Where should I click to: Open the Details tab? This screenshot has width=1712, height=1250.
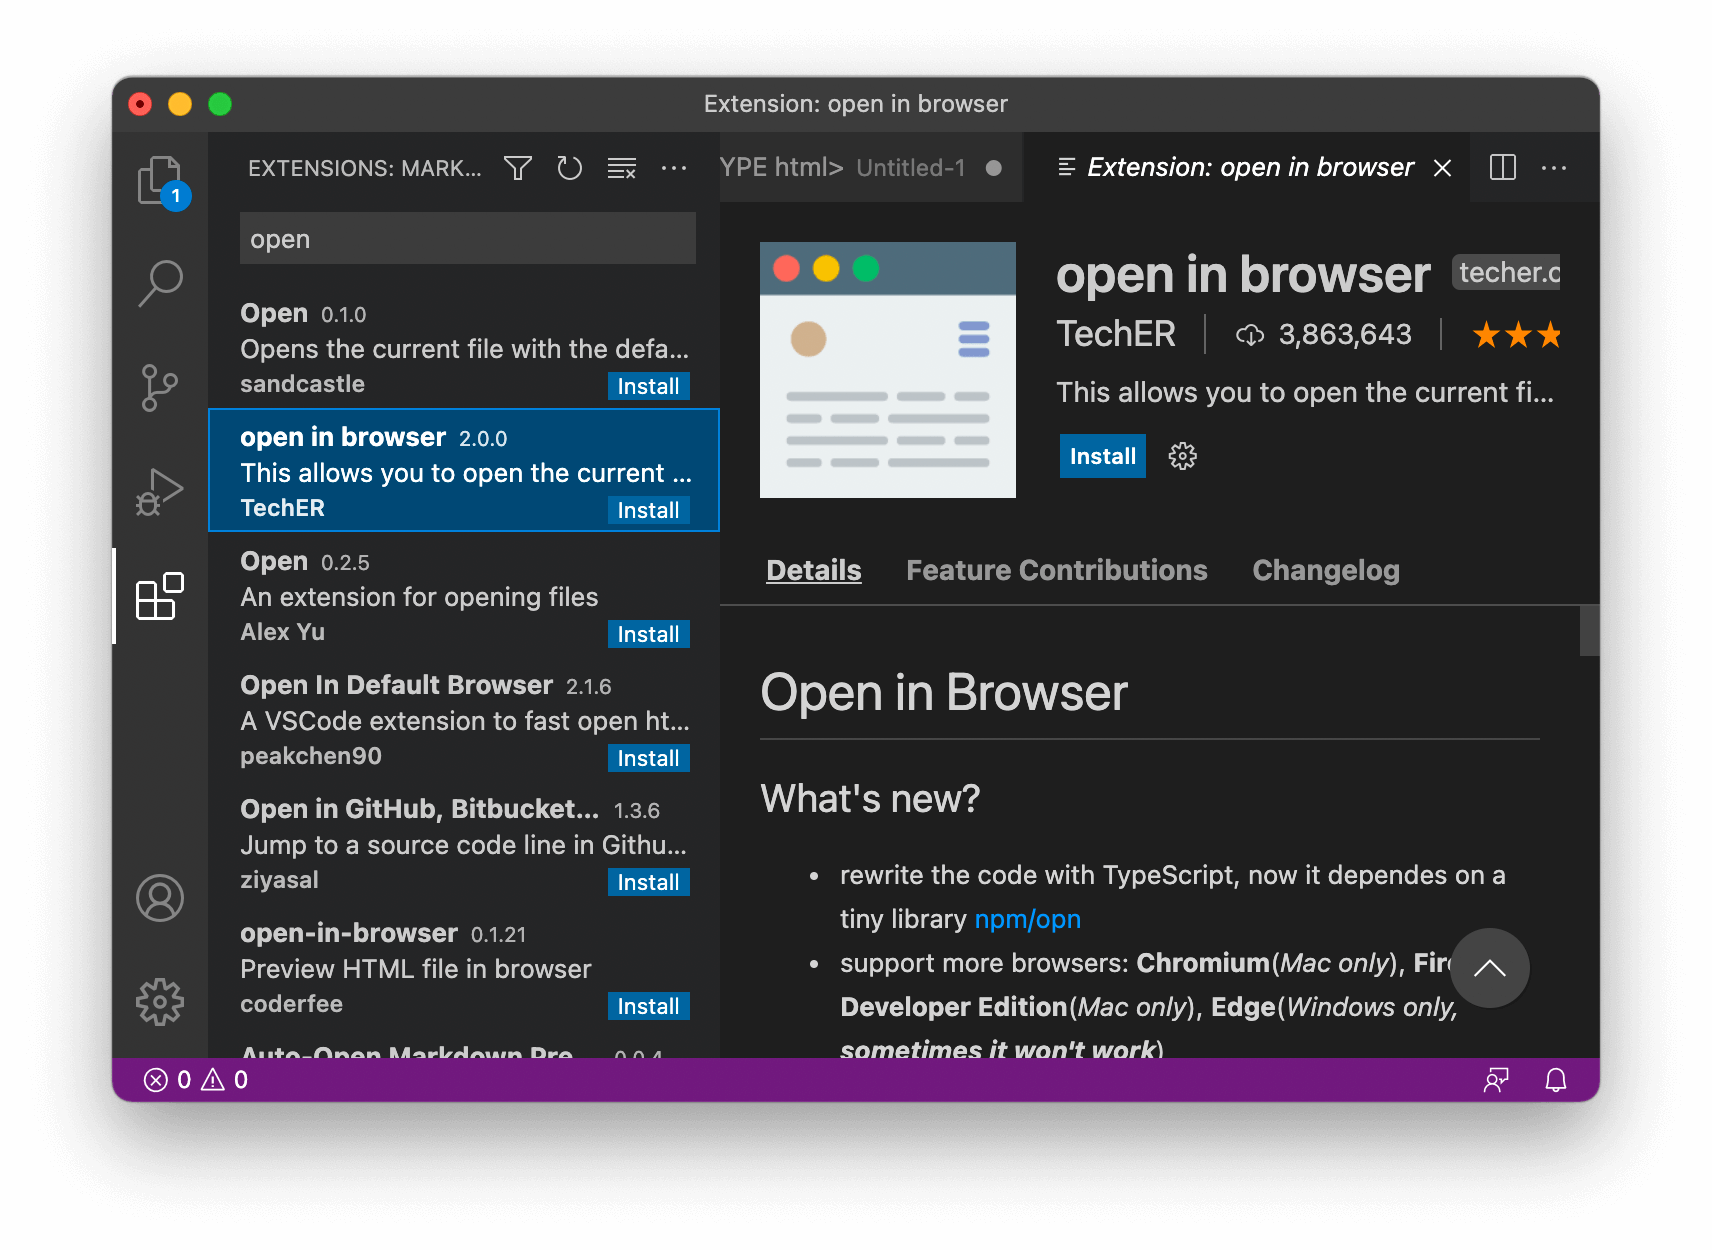[814, 570]
